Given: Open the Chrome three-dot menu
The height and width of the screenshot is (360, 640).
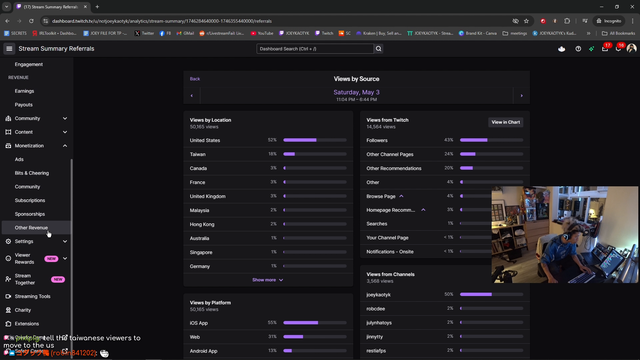Looking at the screenshot, I should tap(633, 21).
